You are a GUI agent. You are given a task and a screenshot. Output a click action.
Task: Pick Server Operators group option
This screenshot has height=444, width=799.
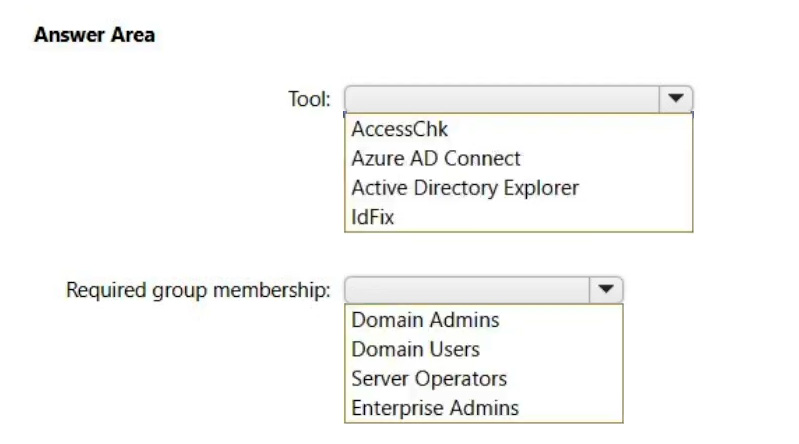click(x=429, y=378)
